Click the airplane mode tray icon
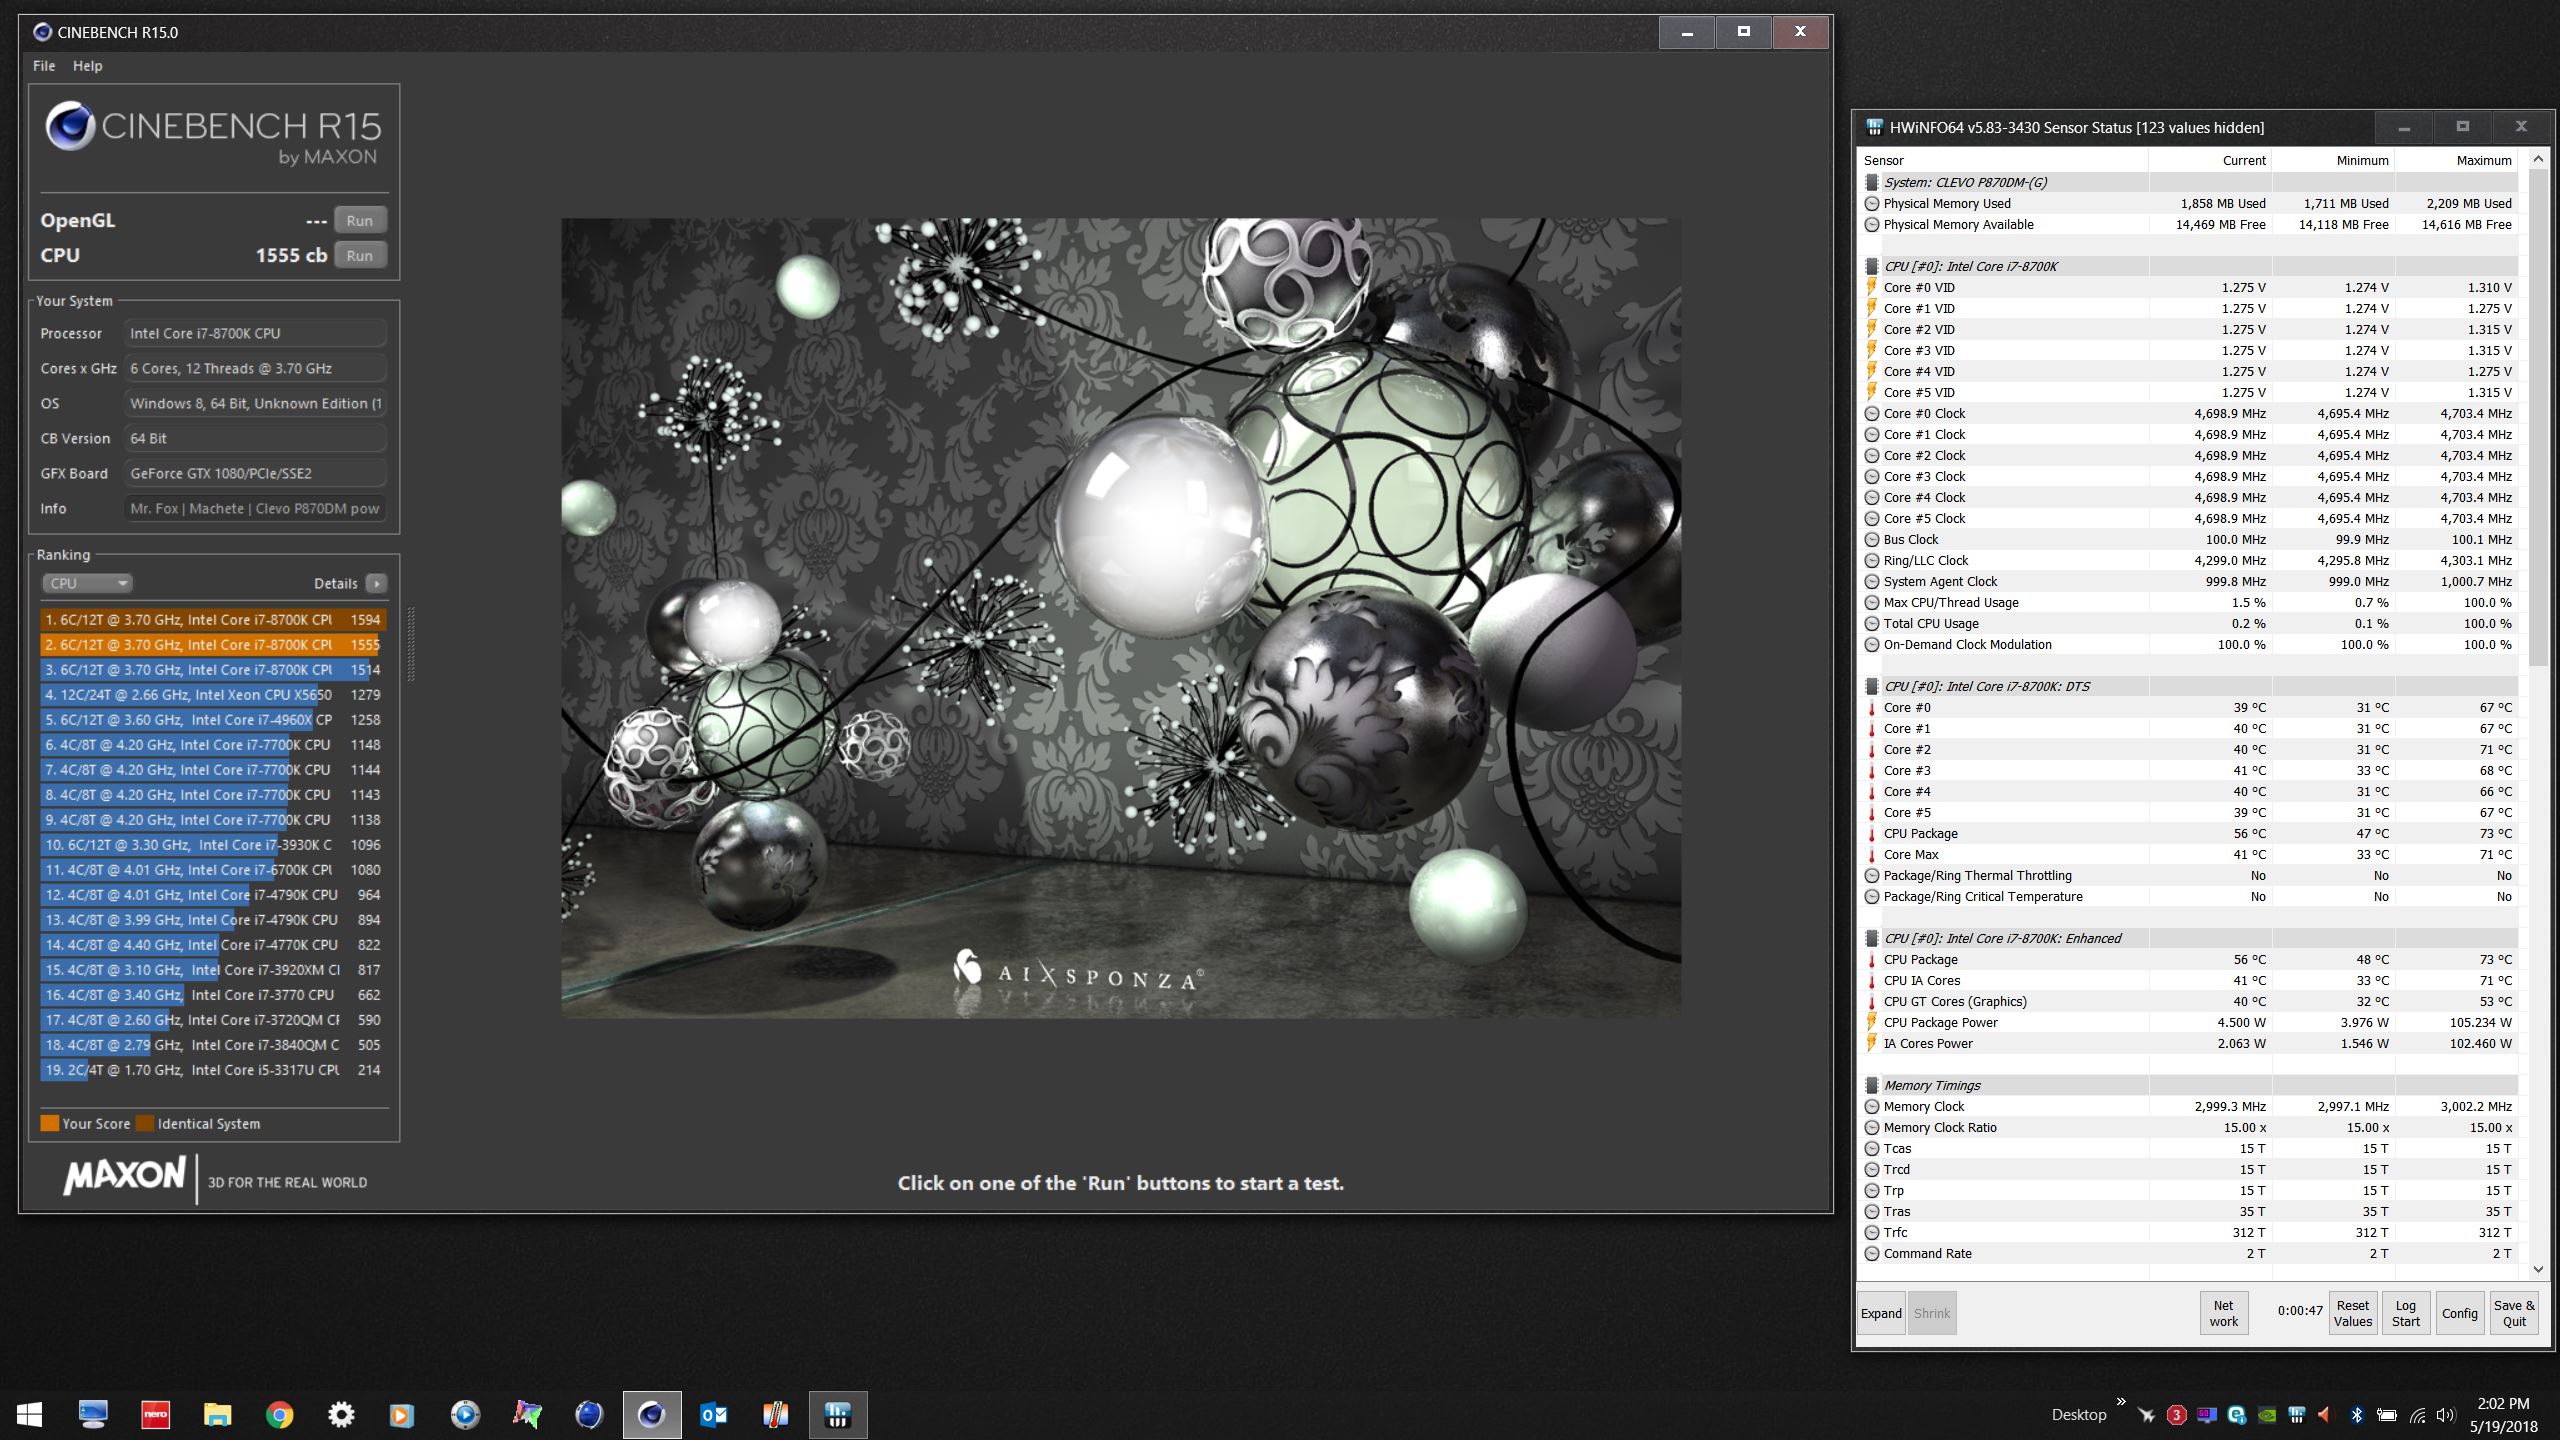 2146,1415
